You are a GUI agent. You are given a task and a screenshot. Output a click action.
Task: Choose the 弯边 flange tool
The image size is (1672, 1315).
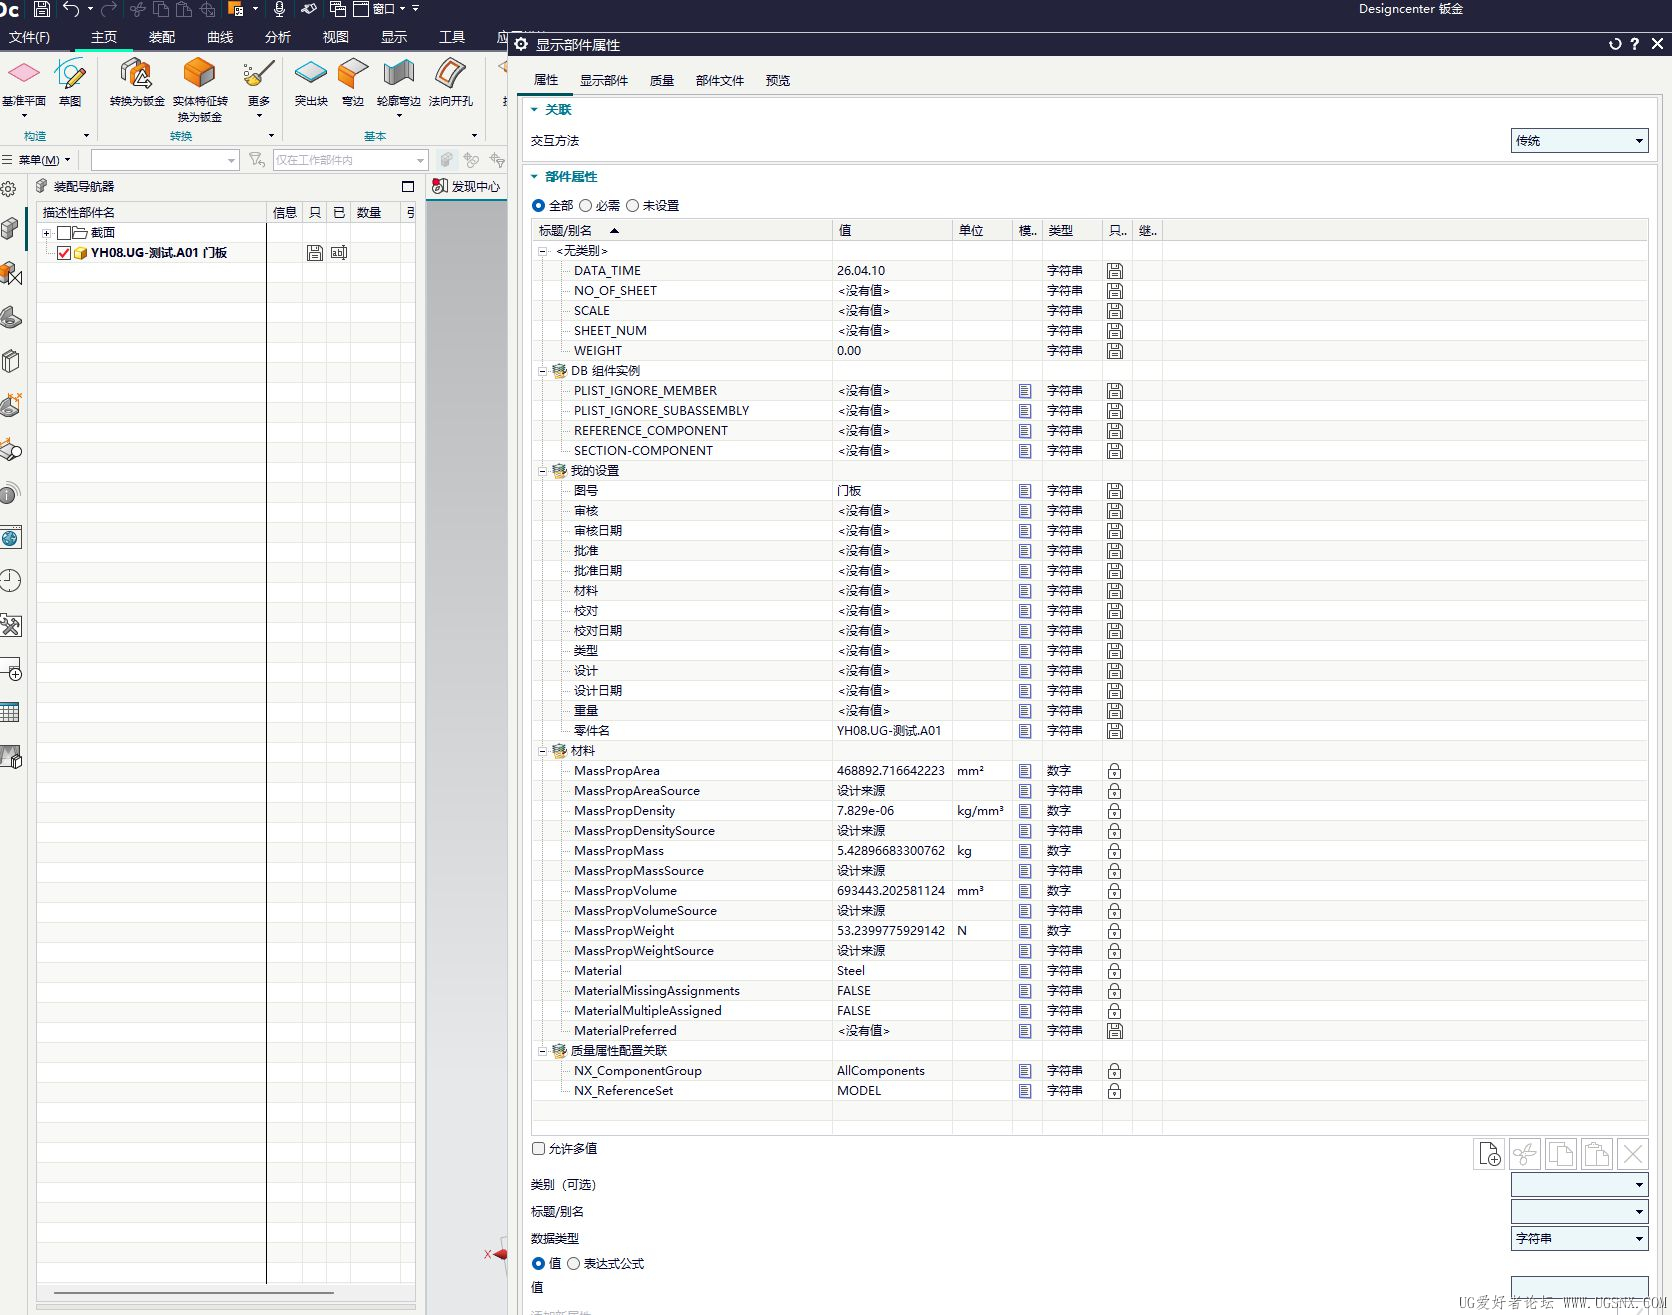pyautogui.click(x=353, y=83)
